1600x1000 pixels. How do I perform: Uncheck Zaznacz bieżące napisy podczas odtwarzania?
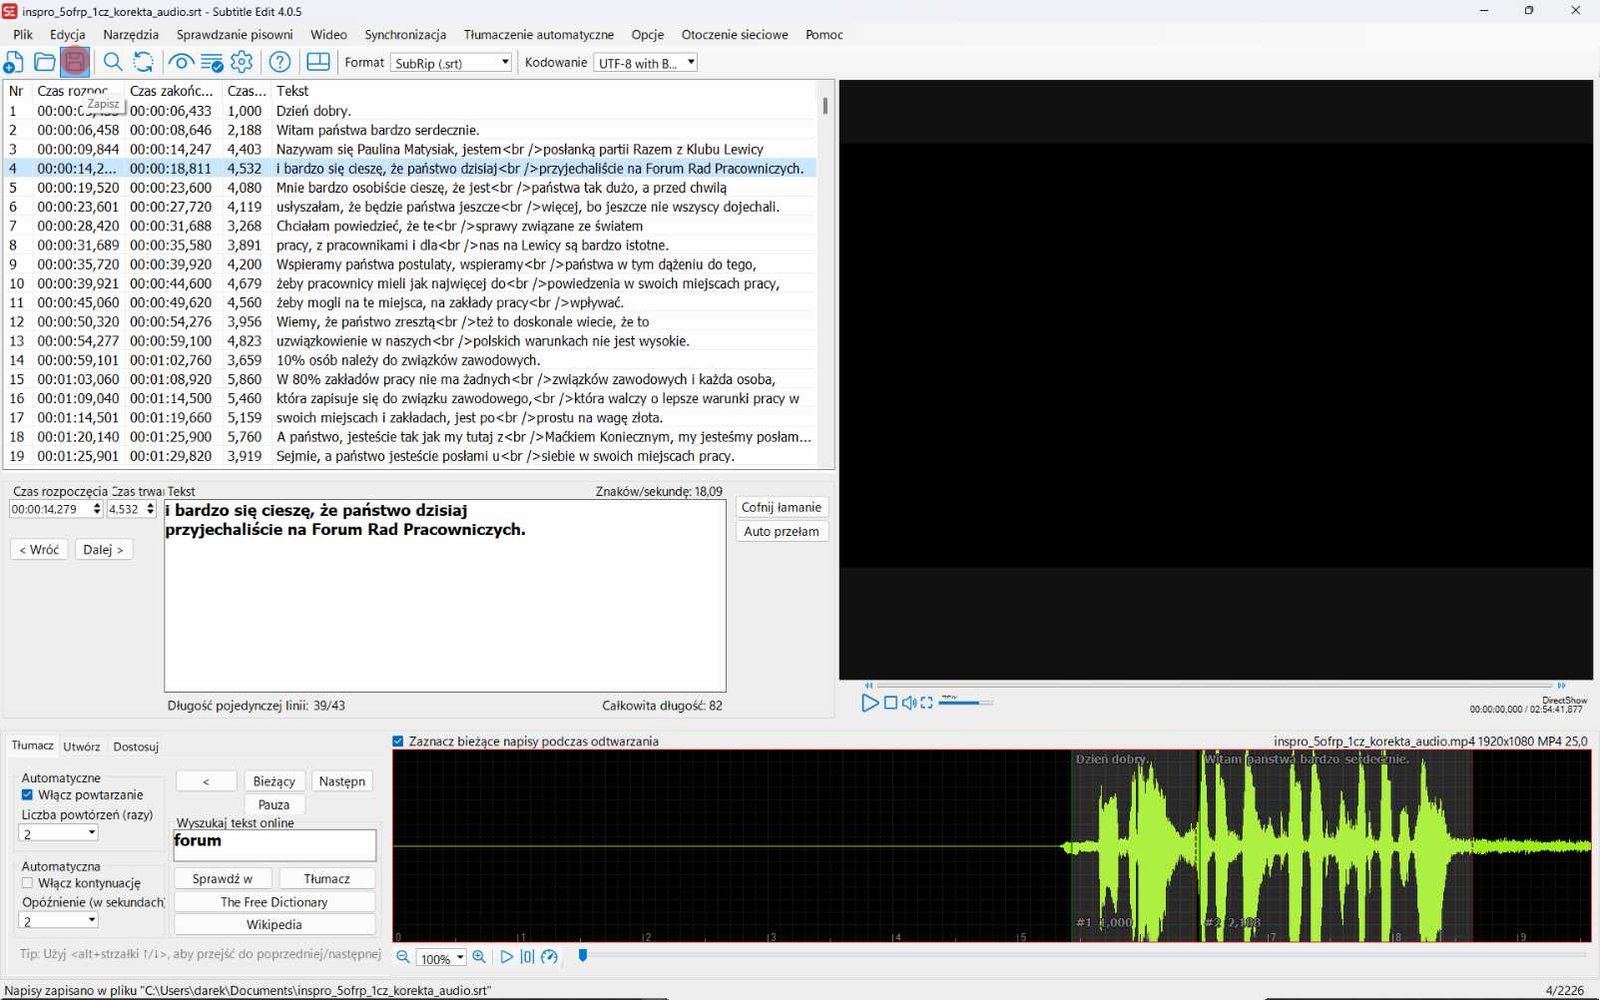(398, 741)
